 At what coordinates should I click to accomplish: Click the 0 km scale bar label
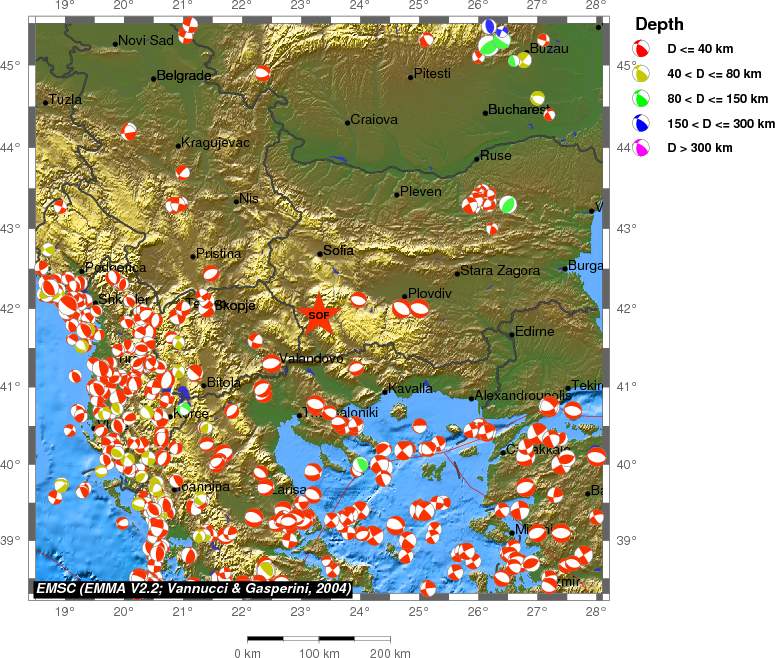tap(247, 653)
